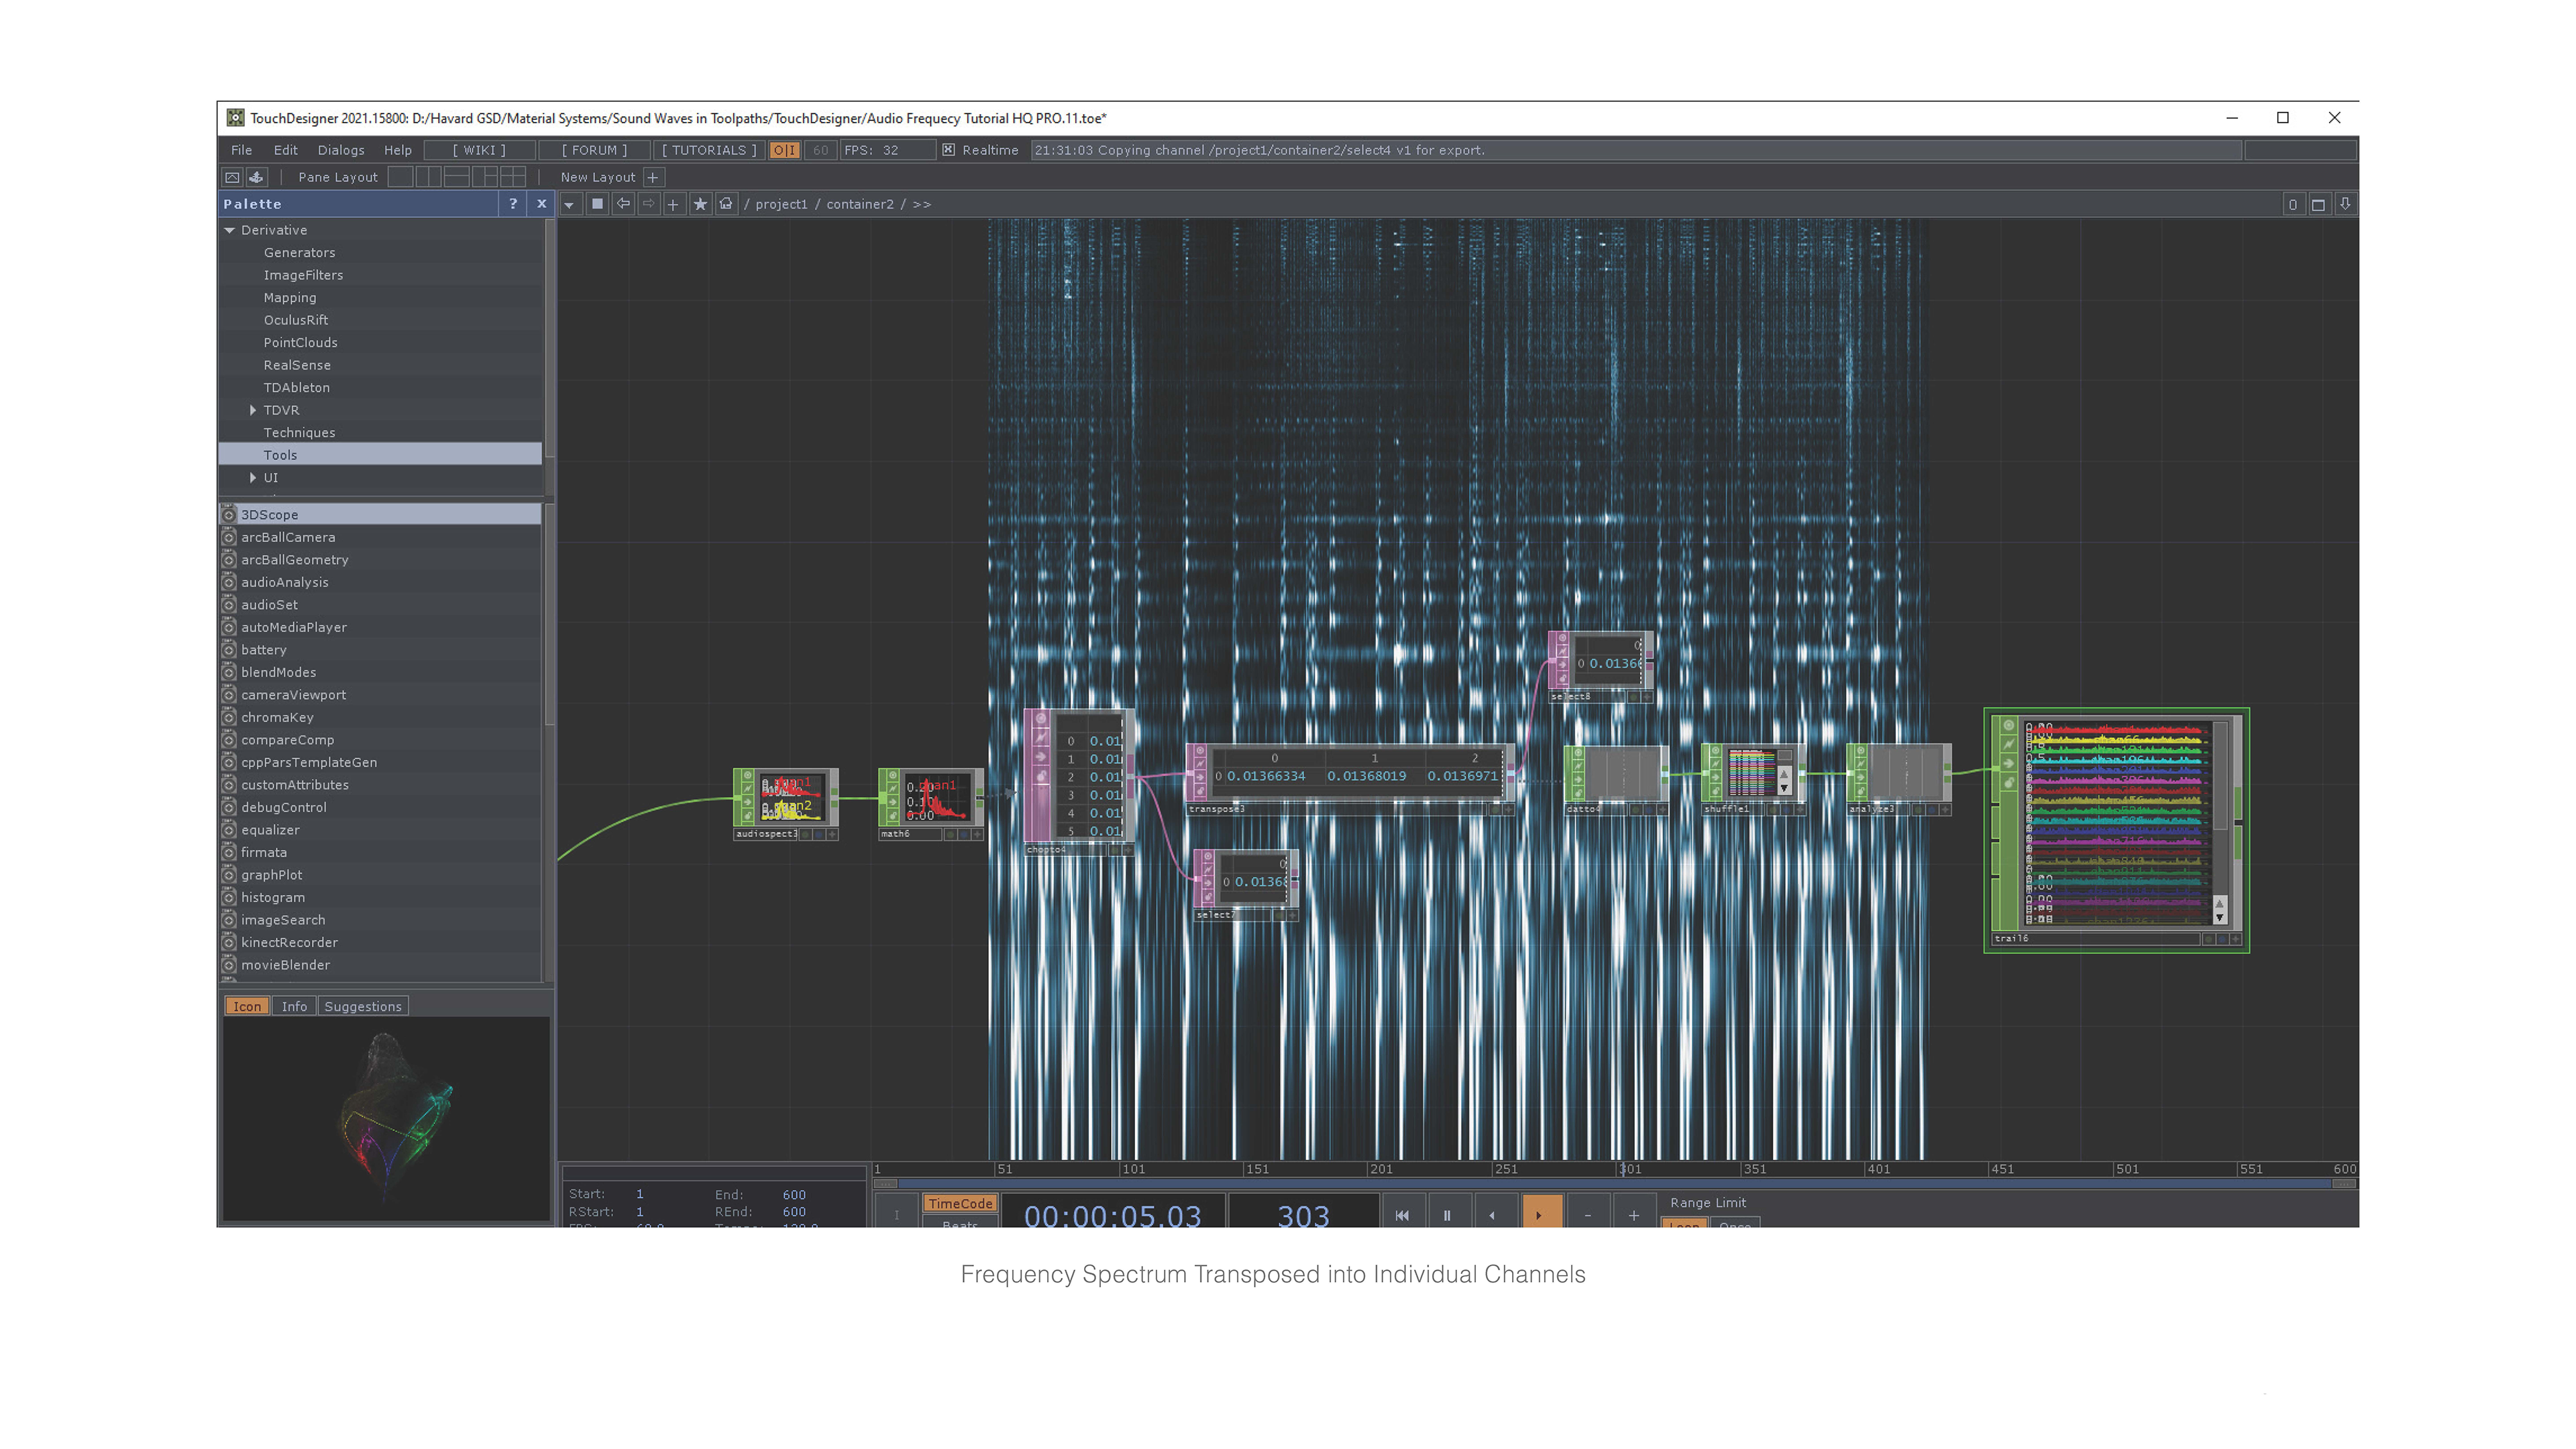The image size is (2576, 1449).
Task: Switch to the Info tab
Action: tap(294, 1007)
